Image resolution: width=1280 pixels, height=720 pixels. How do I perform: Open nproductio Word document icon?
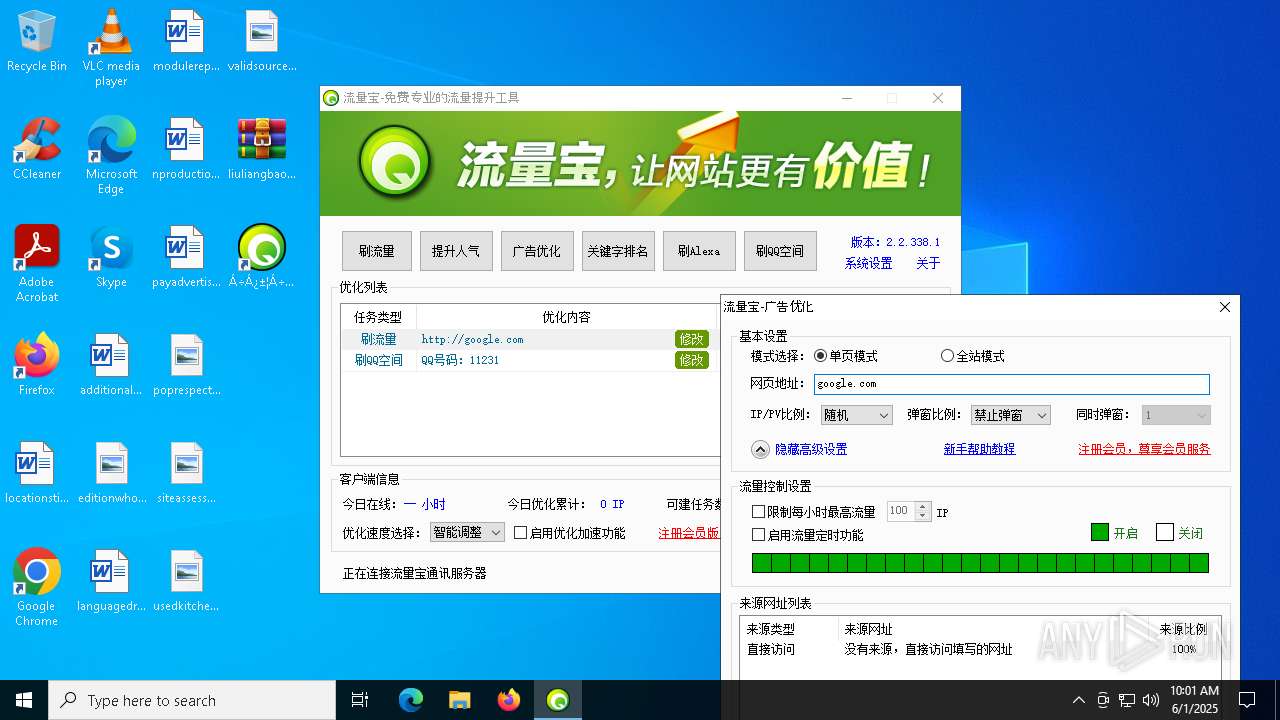(186, 148)
